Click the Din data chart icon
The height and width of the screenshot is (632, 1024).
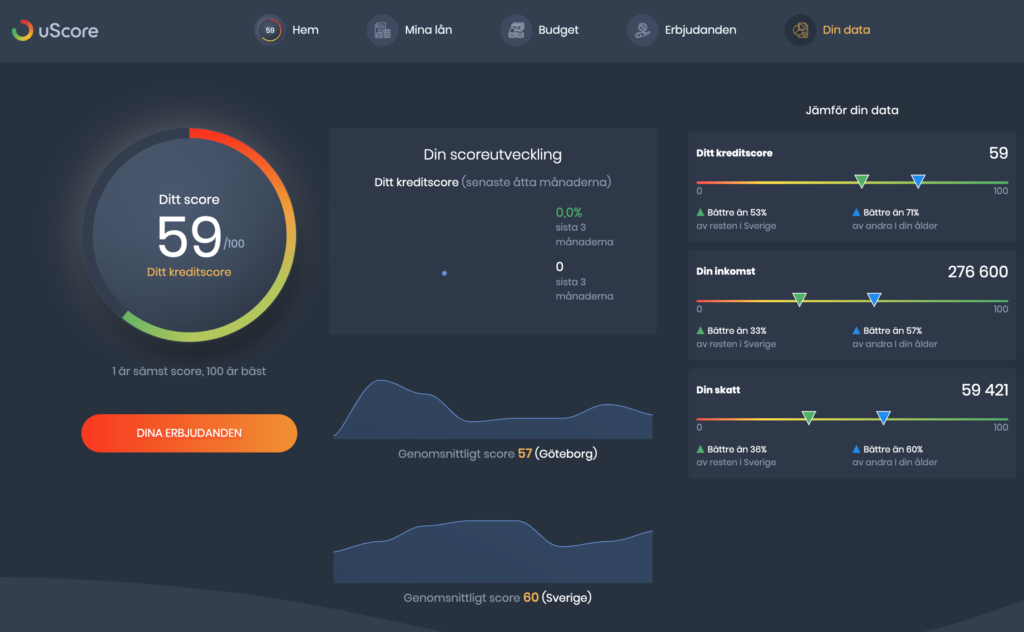click(x=800, y=30)
